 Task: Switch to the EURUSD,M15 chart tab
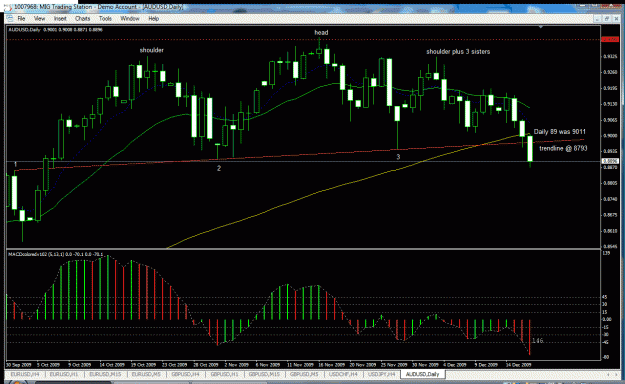click(105, 374)
